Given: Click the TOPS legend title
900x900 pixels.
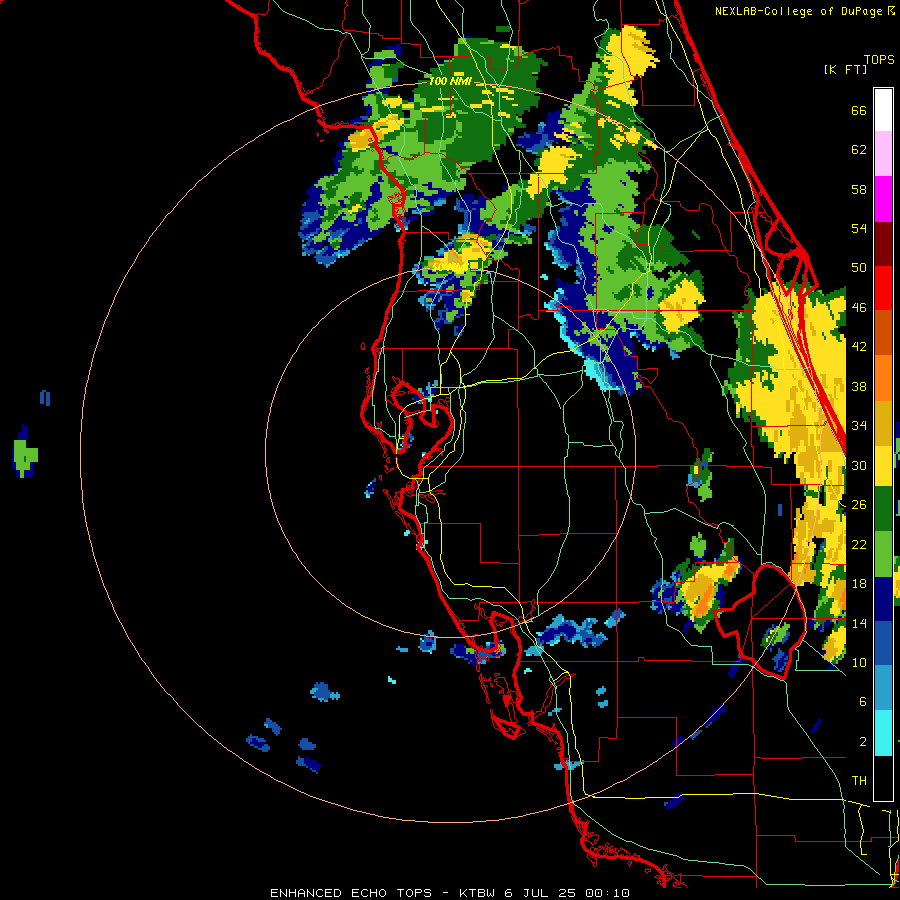Looking at the screenshot, I should click(x=879, y=60).
